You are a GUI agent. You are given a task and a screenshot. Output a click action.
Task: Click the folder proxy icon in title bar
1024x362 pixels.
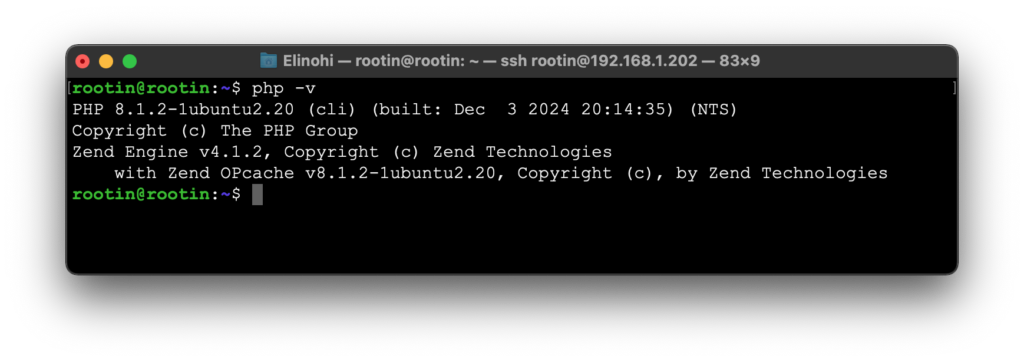(x=268, y=61)
